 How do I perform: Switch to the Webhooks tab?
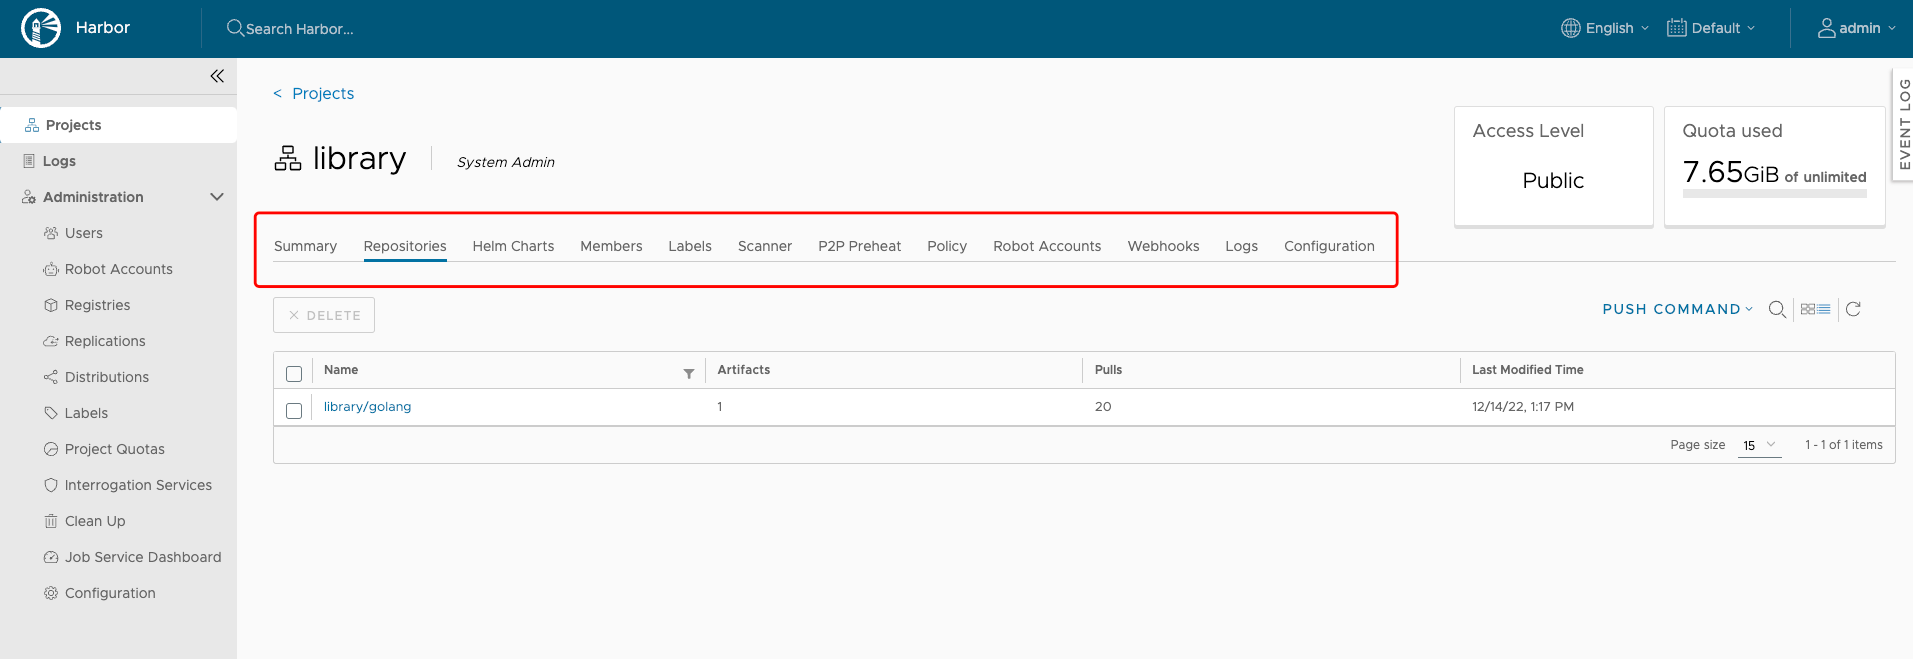click(x=1163, y=246)
